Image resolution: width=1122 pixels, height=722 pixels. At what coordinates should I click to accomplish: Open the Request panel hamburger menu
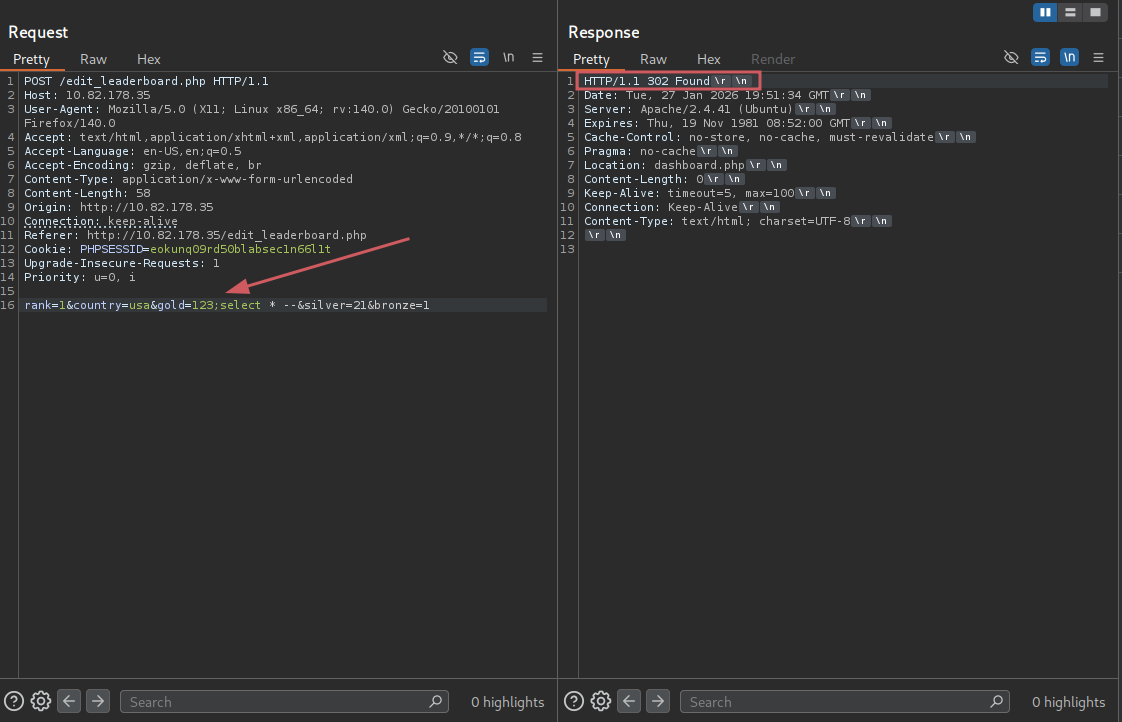tap(537, 58)
